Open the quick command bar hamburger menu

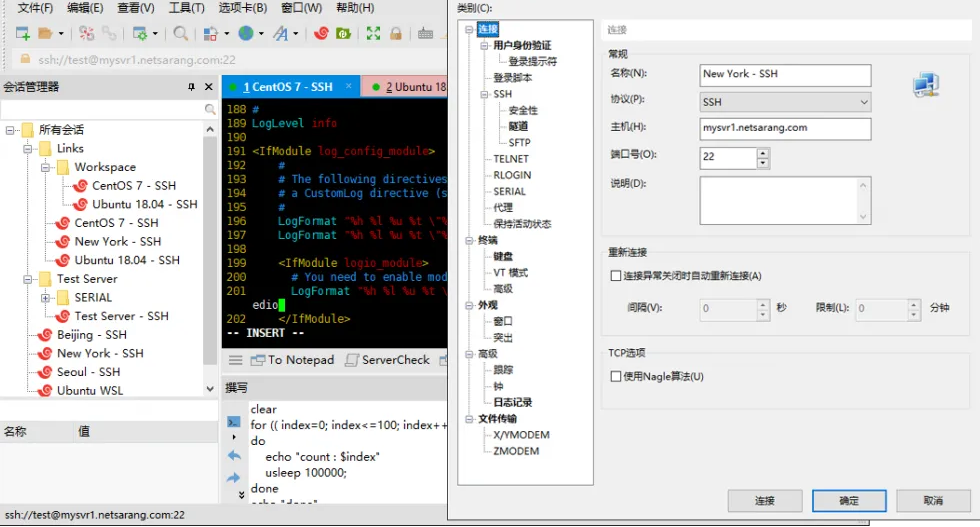pos(236,360)
